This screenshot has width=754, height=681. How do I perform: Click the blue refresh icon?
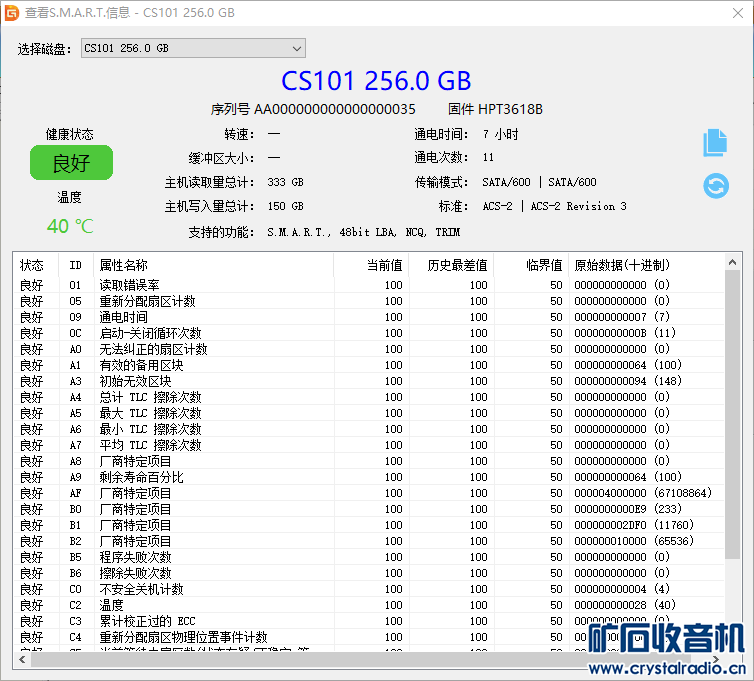[x=716, y=186]
